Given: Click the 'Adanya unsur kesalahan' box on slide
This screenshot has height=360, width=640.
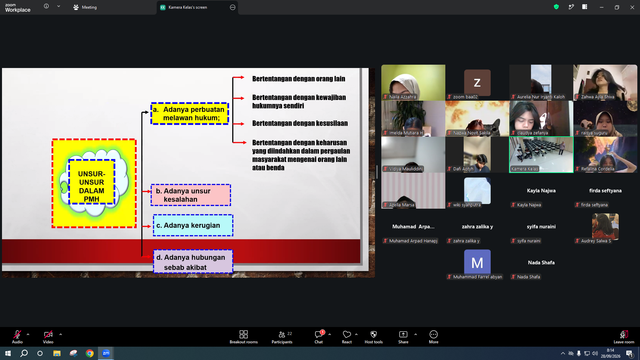Looking at the screenshot, I should point(191,195).
